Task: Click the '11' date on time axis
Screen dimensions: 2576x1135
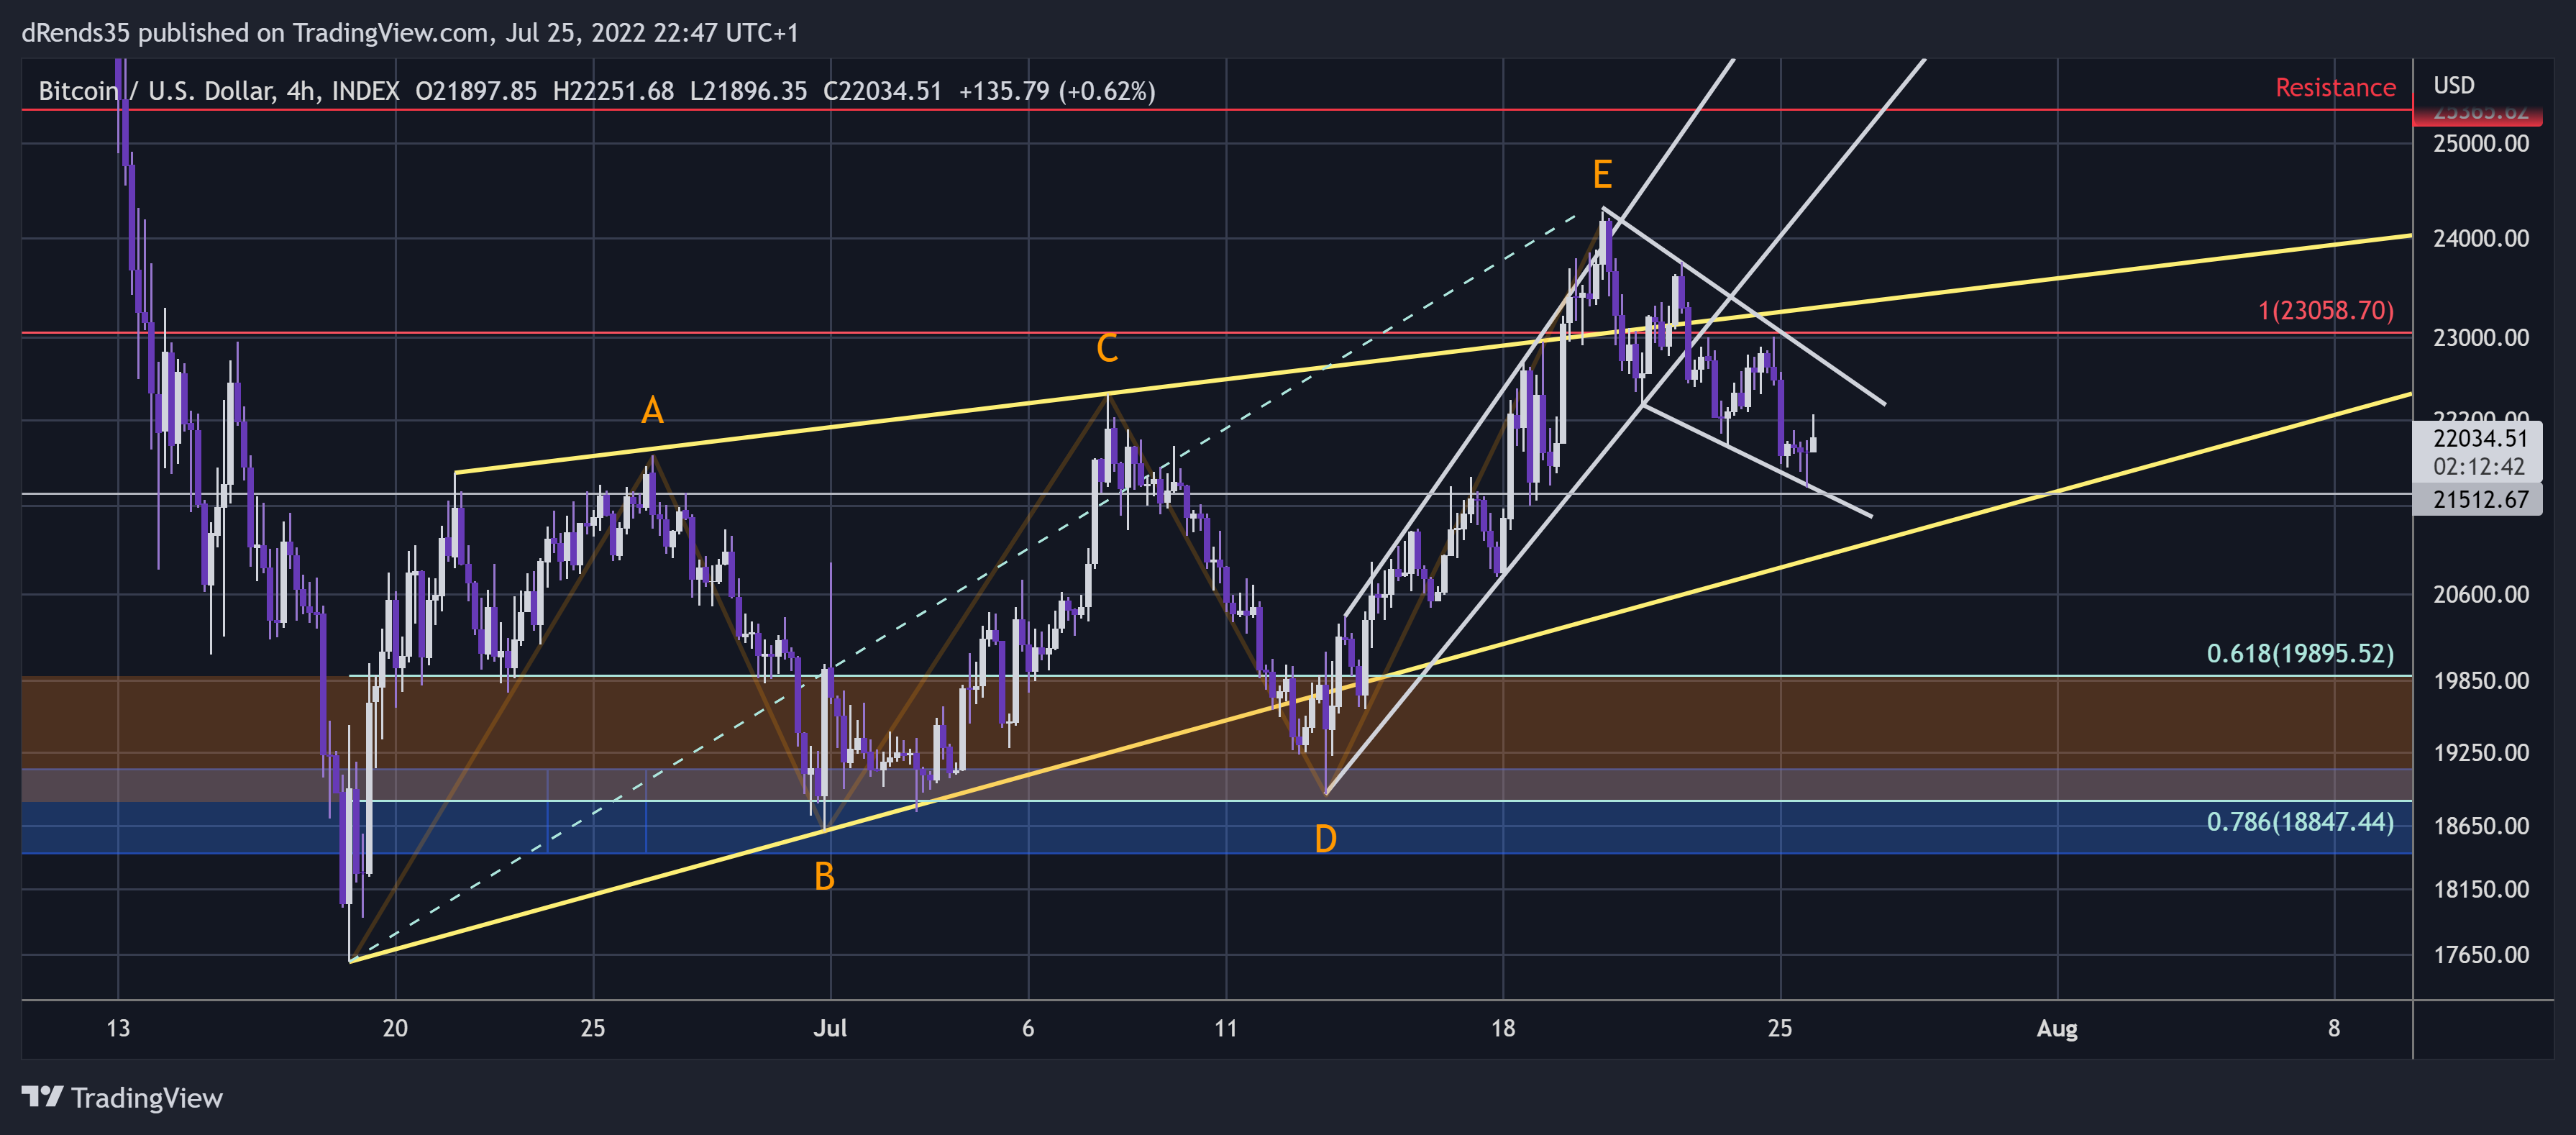Action: 1226,1028
